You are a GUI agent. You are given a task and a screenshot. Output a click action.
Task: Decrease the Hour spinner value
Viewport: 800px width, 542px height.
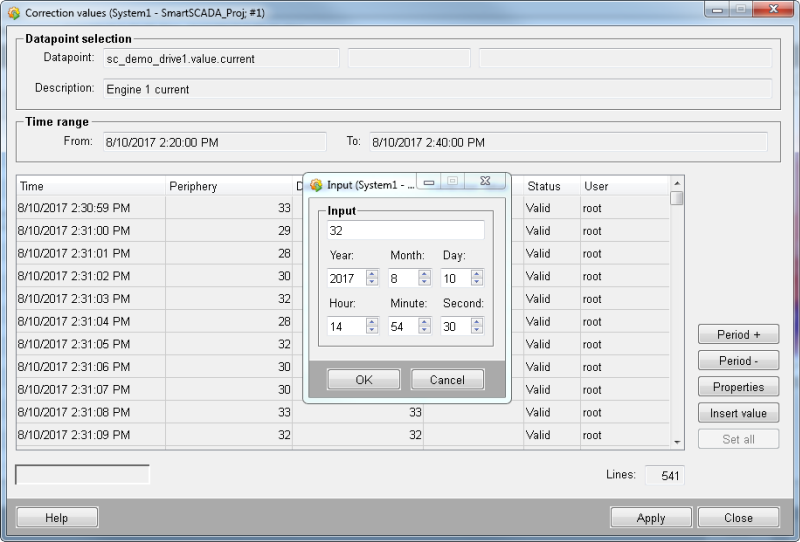[x=372, y=331]
